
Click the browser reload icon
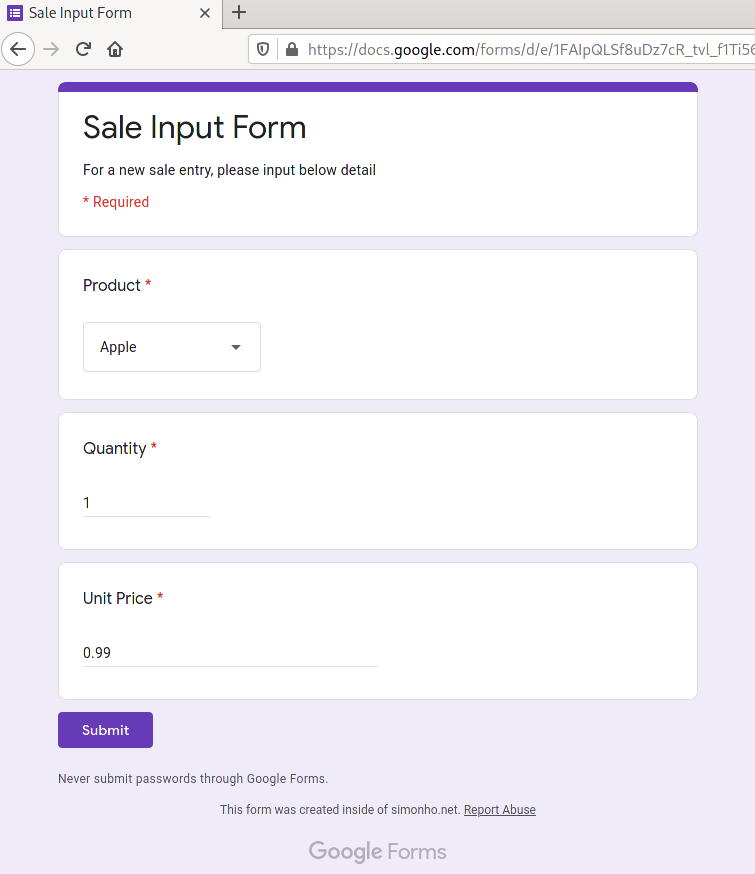(x=83, y=48)
